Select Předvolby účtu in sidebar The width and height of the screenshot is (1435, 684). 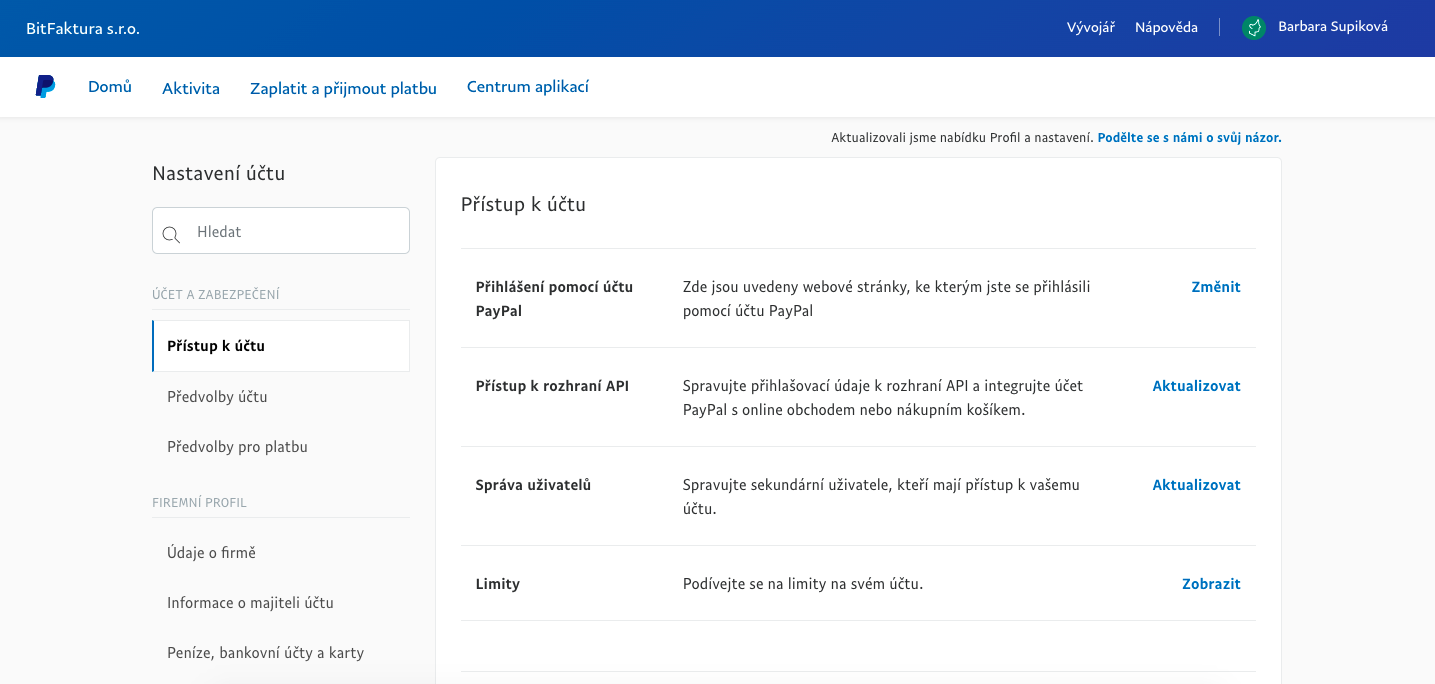tap(217, 397)
